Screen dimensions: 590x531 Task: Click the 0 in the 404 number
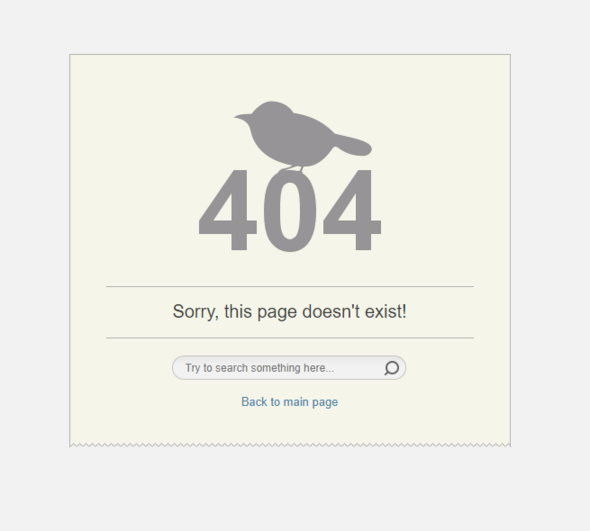[x=290, y=211]
